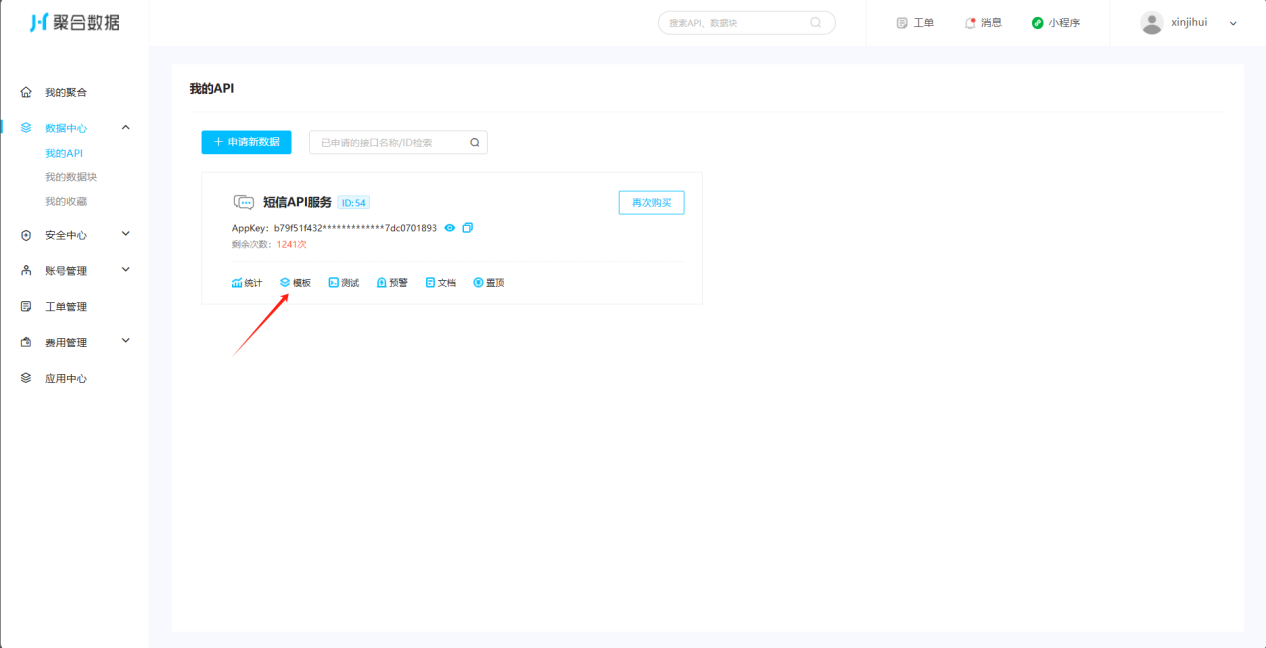1266x648 pixels.
Task: Click the 消息 link text in header
Action: [x=991, y=23]
